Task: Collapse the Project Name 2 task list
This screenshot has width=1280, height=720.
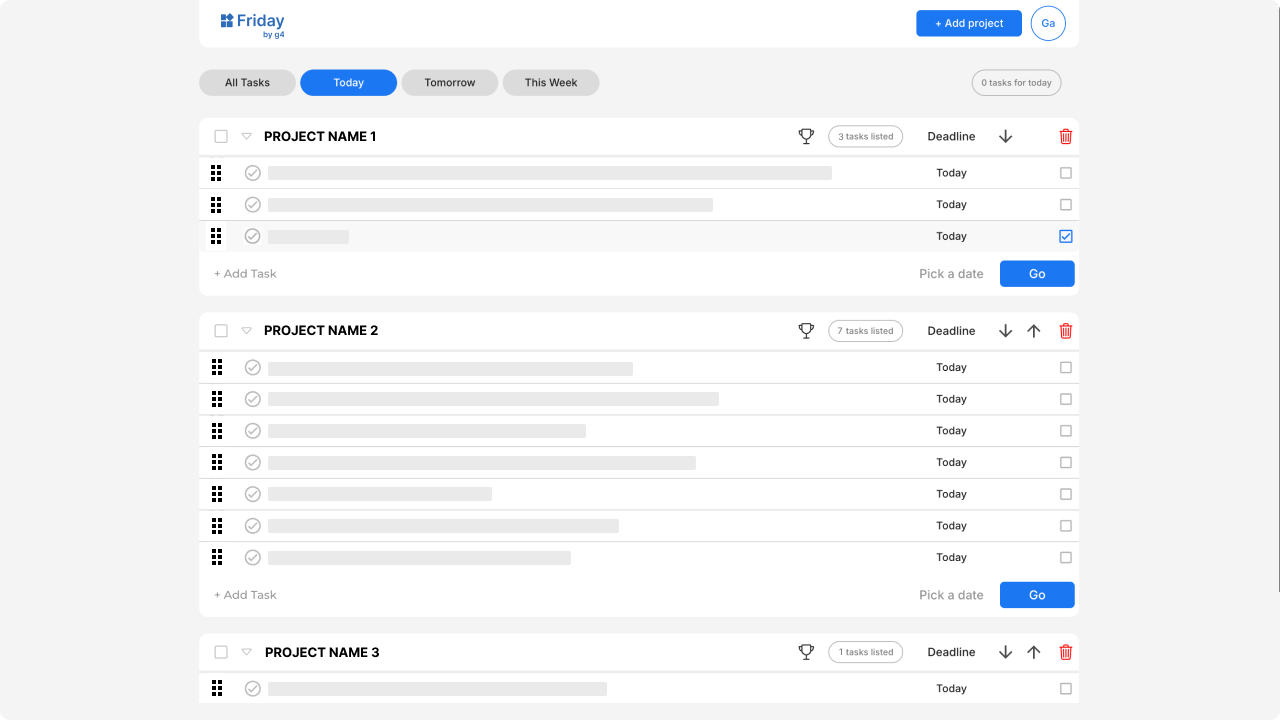Action: [247, 331]
